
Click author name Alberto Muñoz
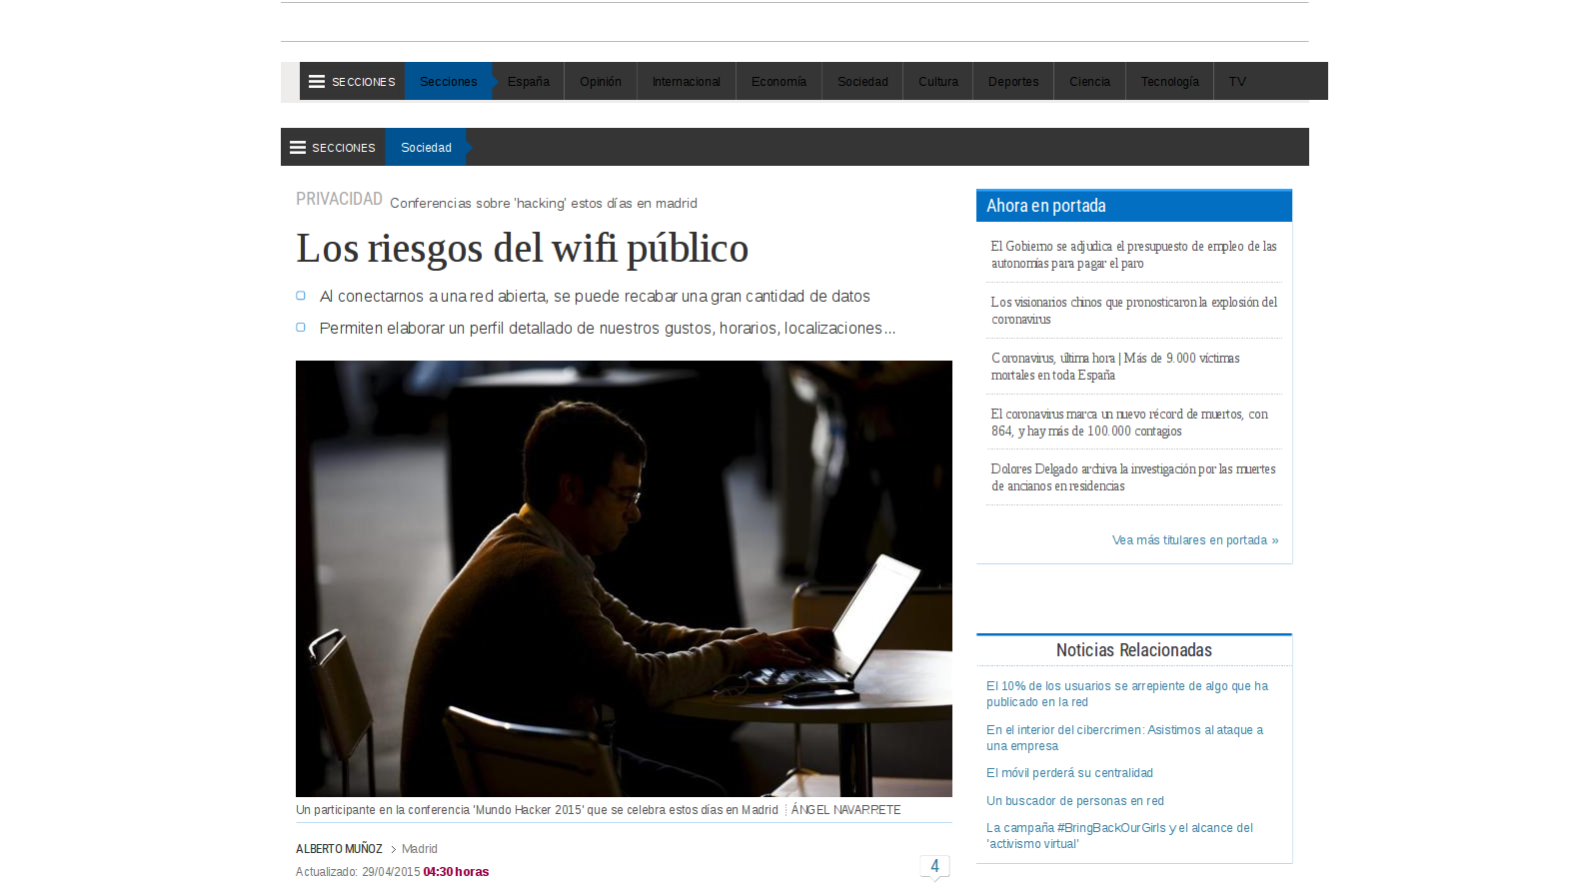click(339, 849)
